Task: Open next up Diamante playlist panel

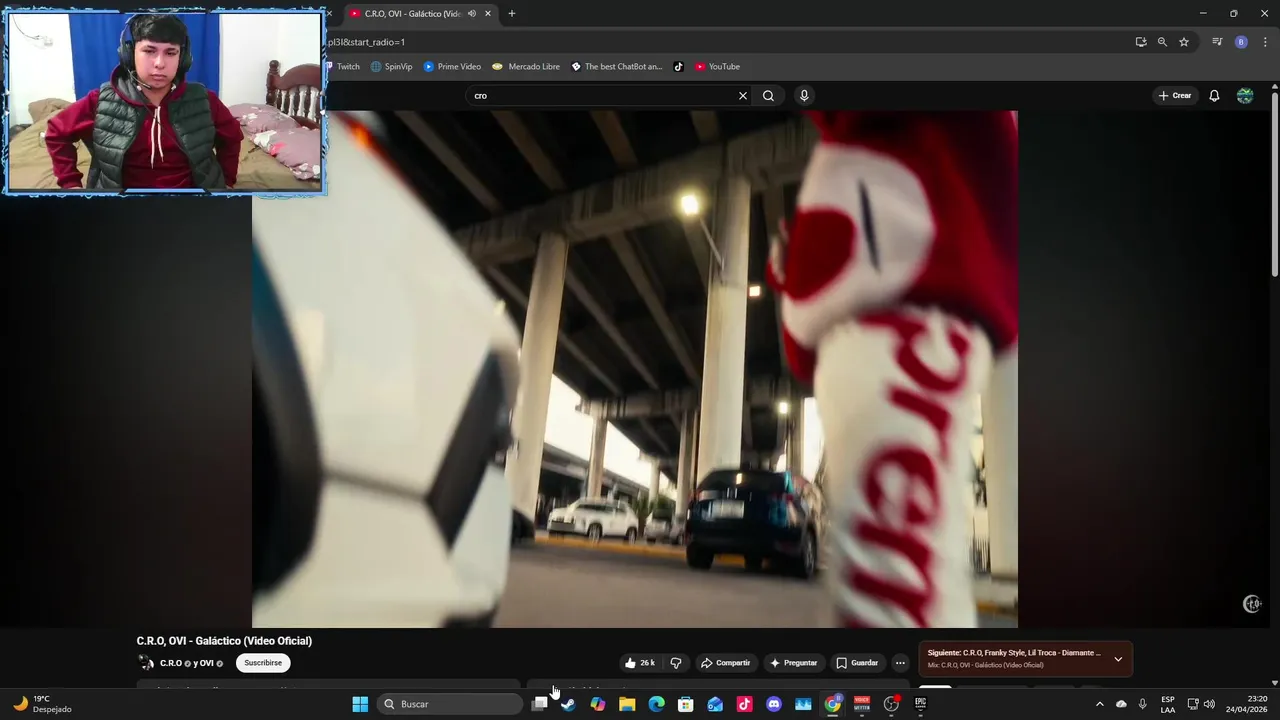Action: (1025, 659)
